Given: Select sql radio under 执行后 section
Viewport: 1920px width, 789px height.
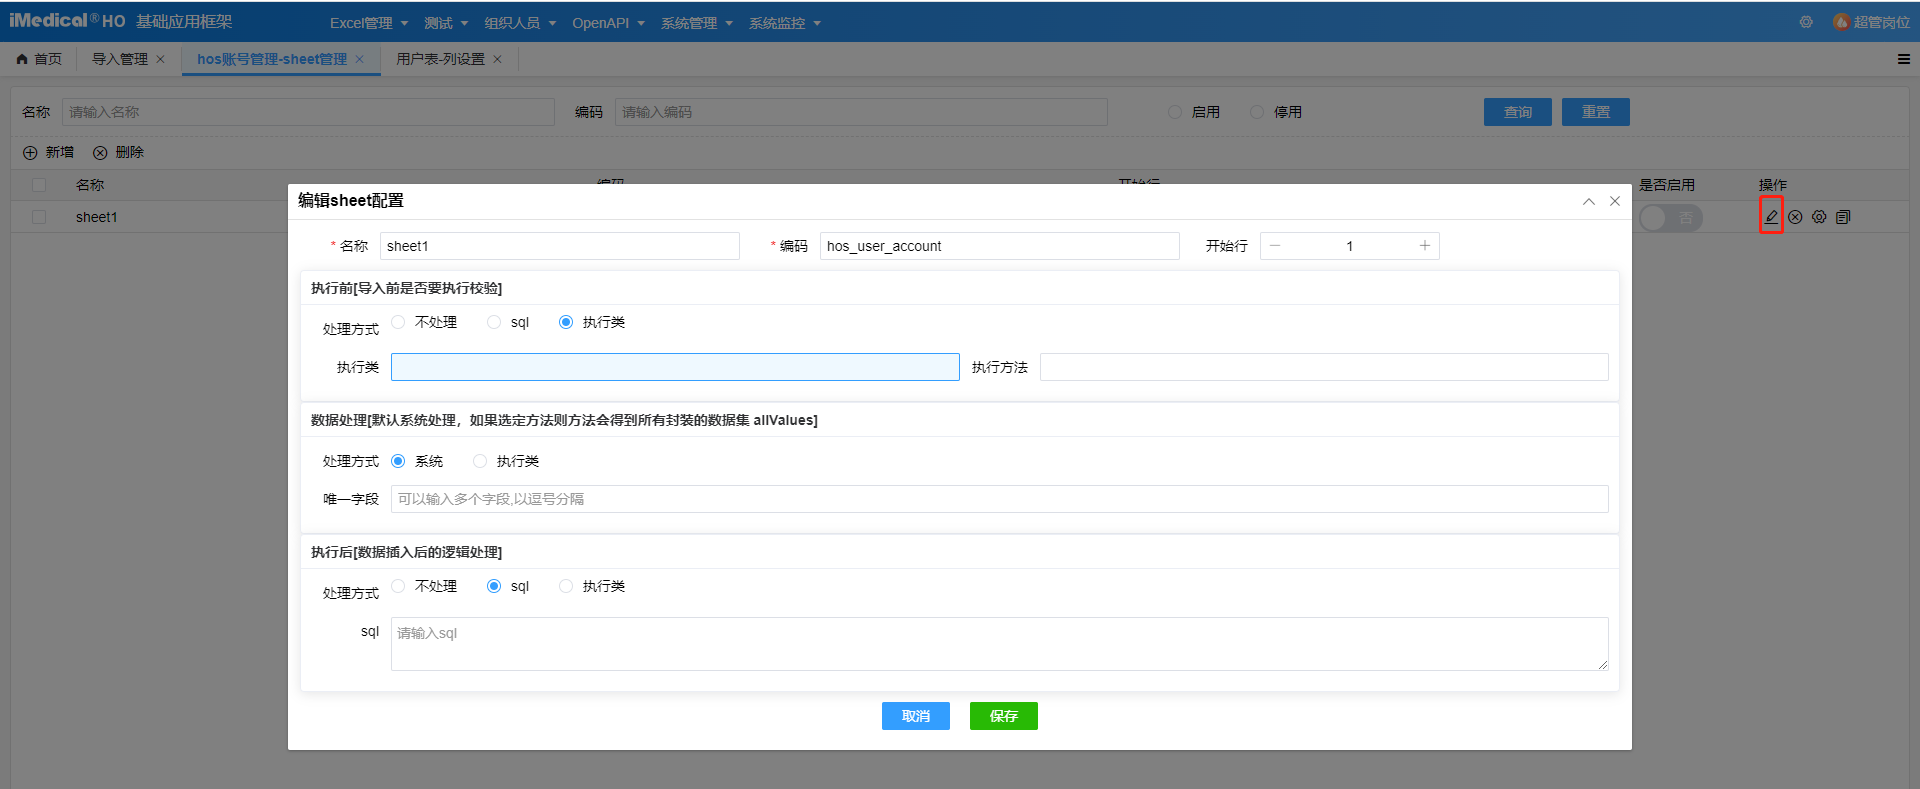Looking at the screenshot, I should click(494, 586).
